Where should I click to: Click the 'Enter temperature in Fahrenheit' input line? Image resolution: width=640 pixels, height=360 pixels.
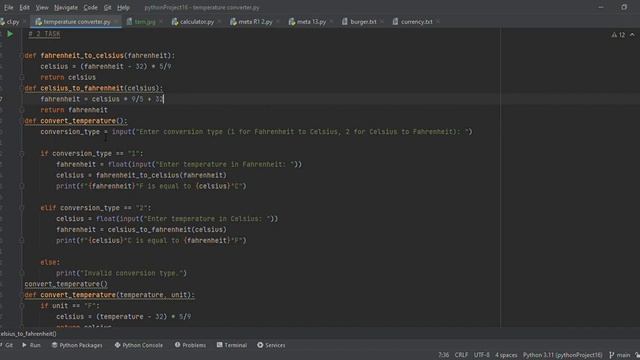pos(179,164)
